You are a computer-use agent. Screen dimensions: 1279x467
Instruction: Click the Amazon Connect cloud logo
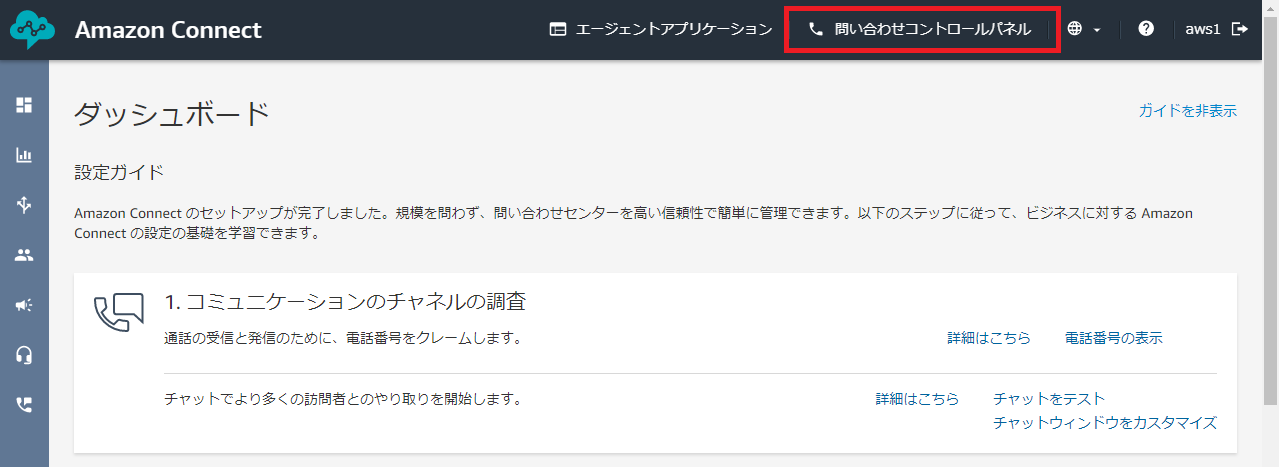[33, 29]
